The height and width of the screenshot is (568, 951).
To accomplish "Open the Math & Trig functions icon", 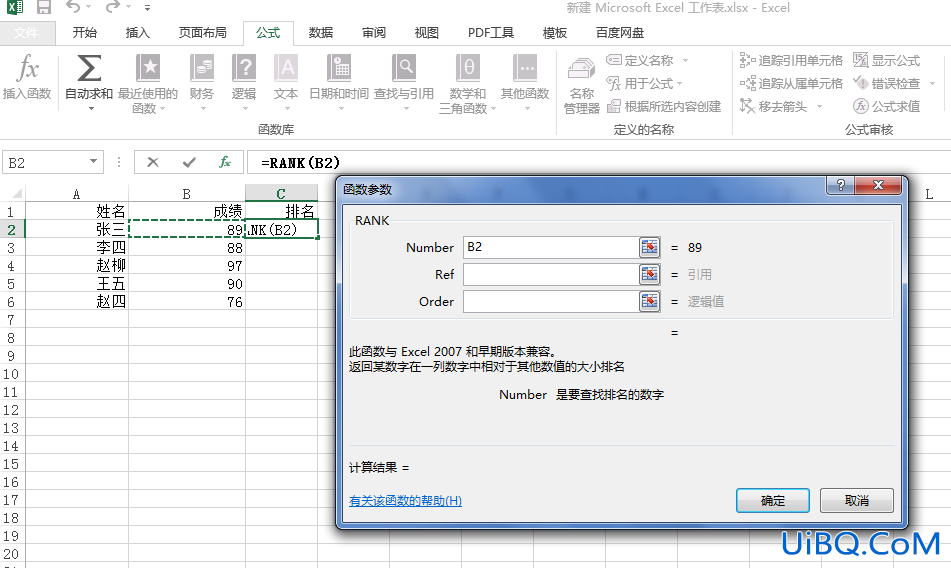I will point(468,68).
